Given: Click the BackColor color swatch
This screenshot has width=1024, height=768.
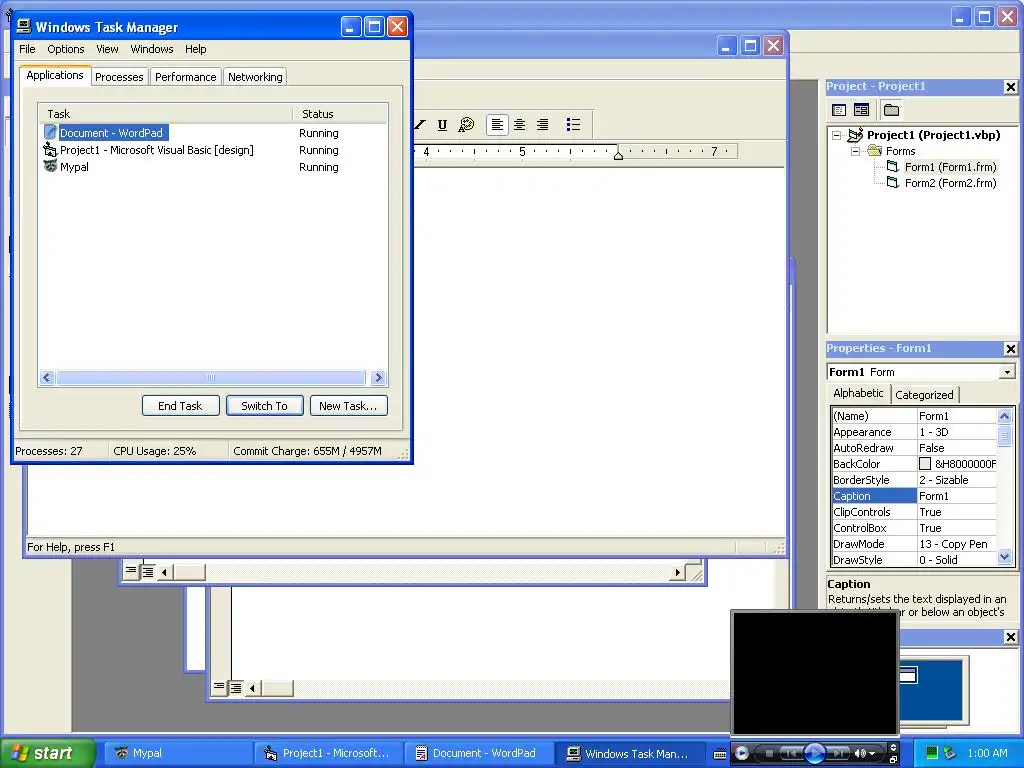Looking at the screenshot, I should [x=925, y=464].
